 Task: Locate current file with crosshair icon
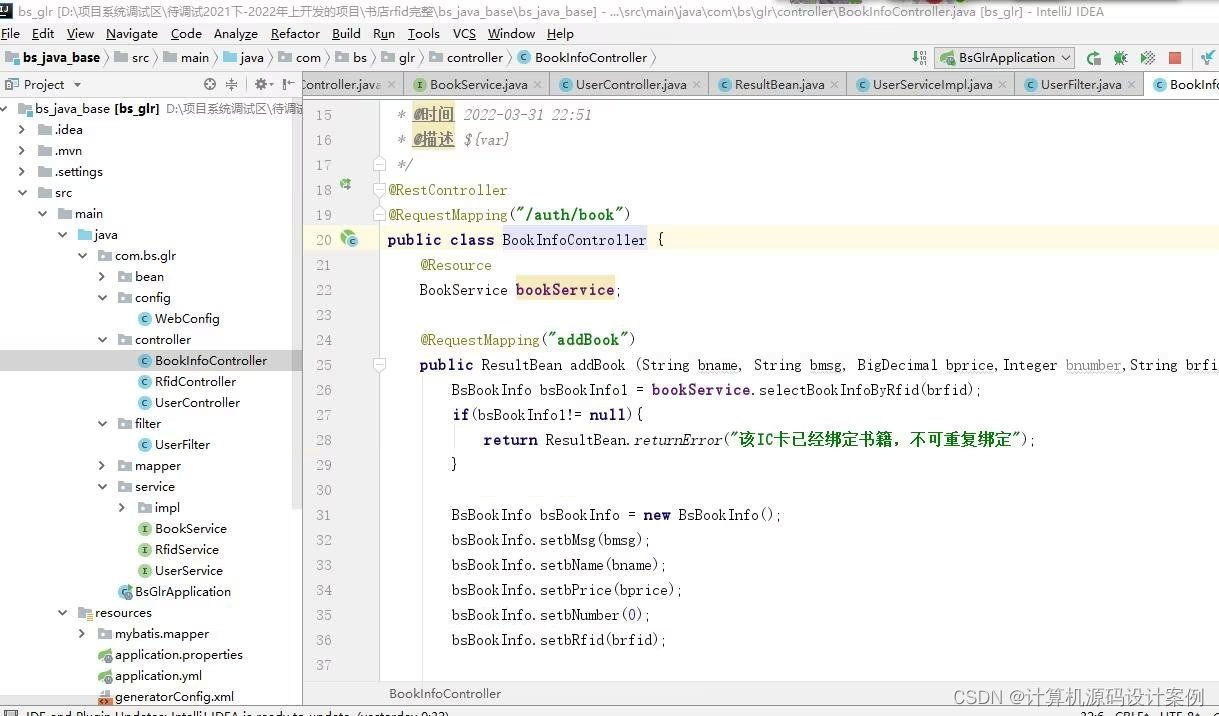209,85
